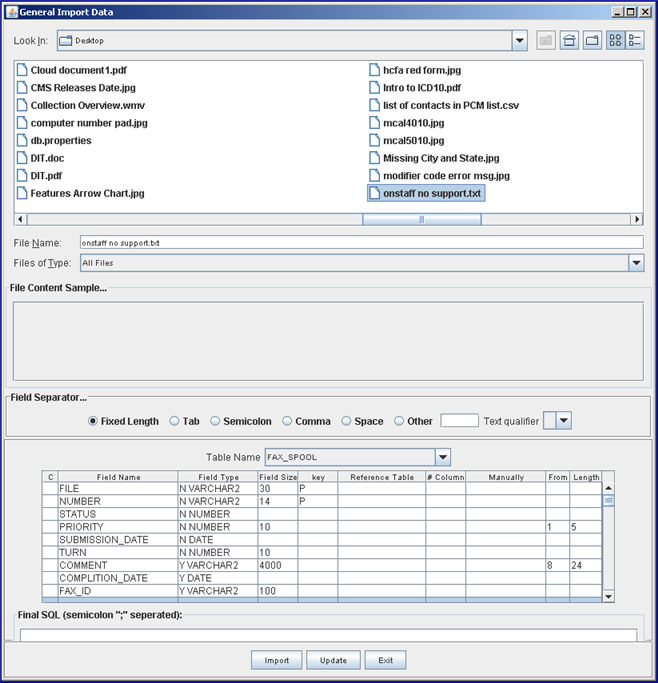Click the STATUS field name cell

tap(118, 514)
